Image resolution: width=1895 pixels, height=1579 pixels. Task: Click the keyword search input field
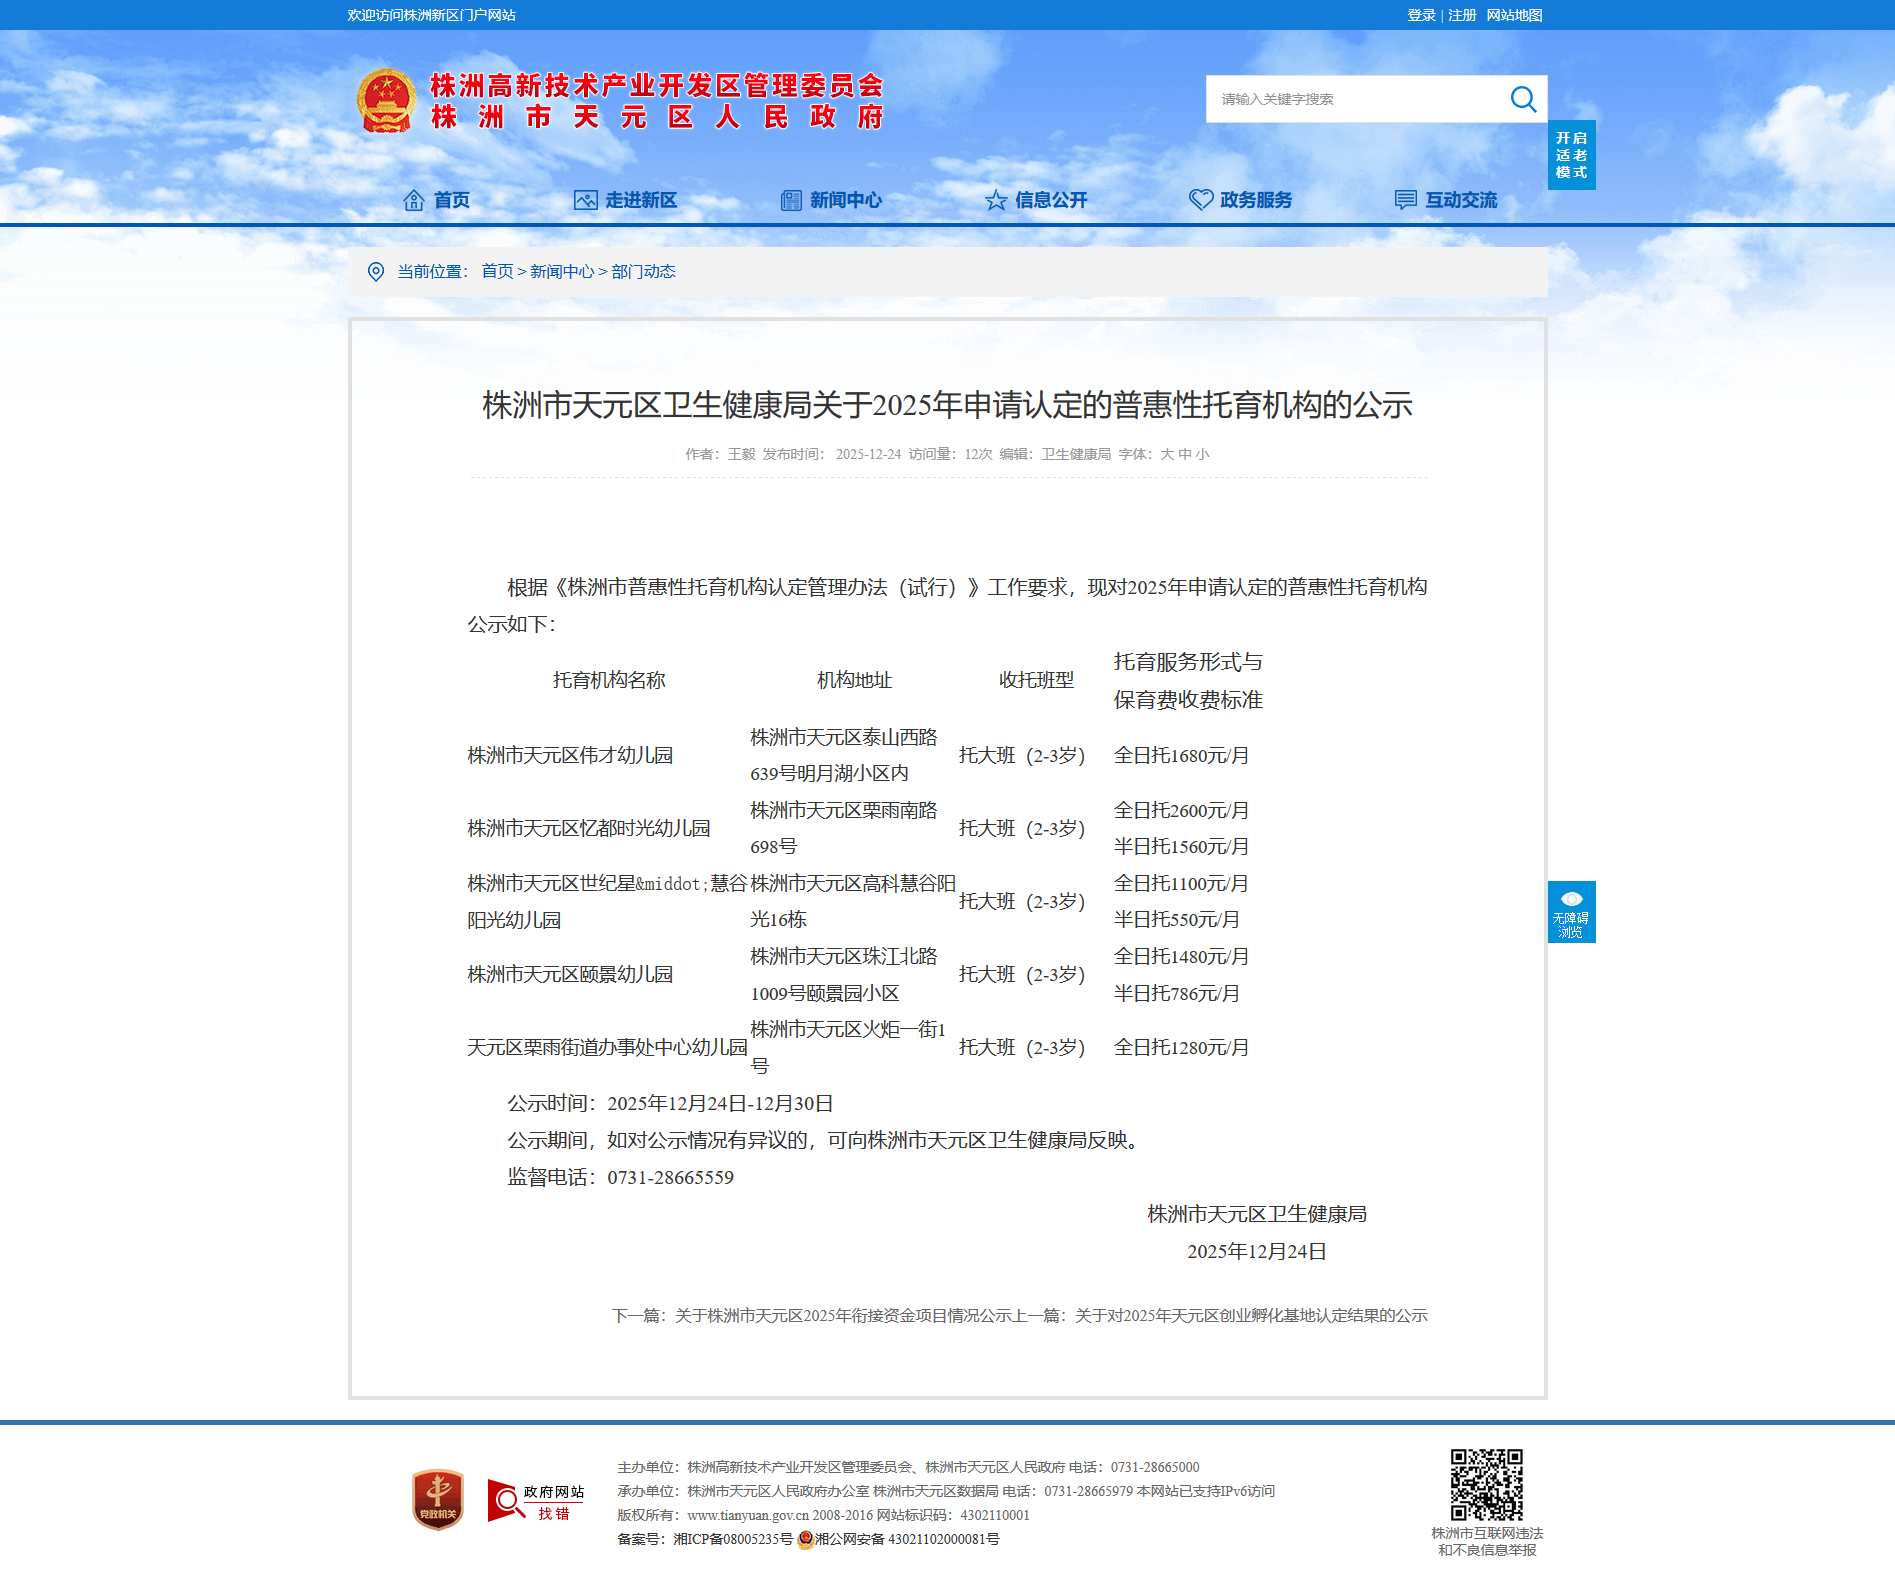pyautogui.click(x=1355, y=99)
